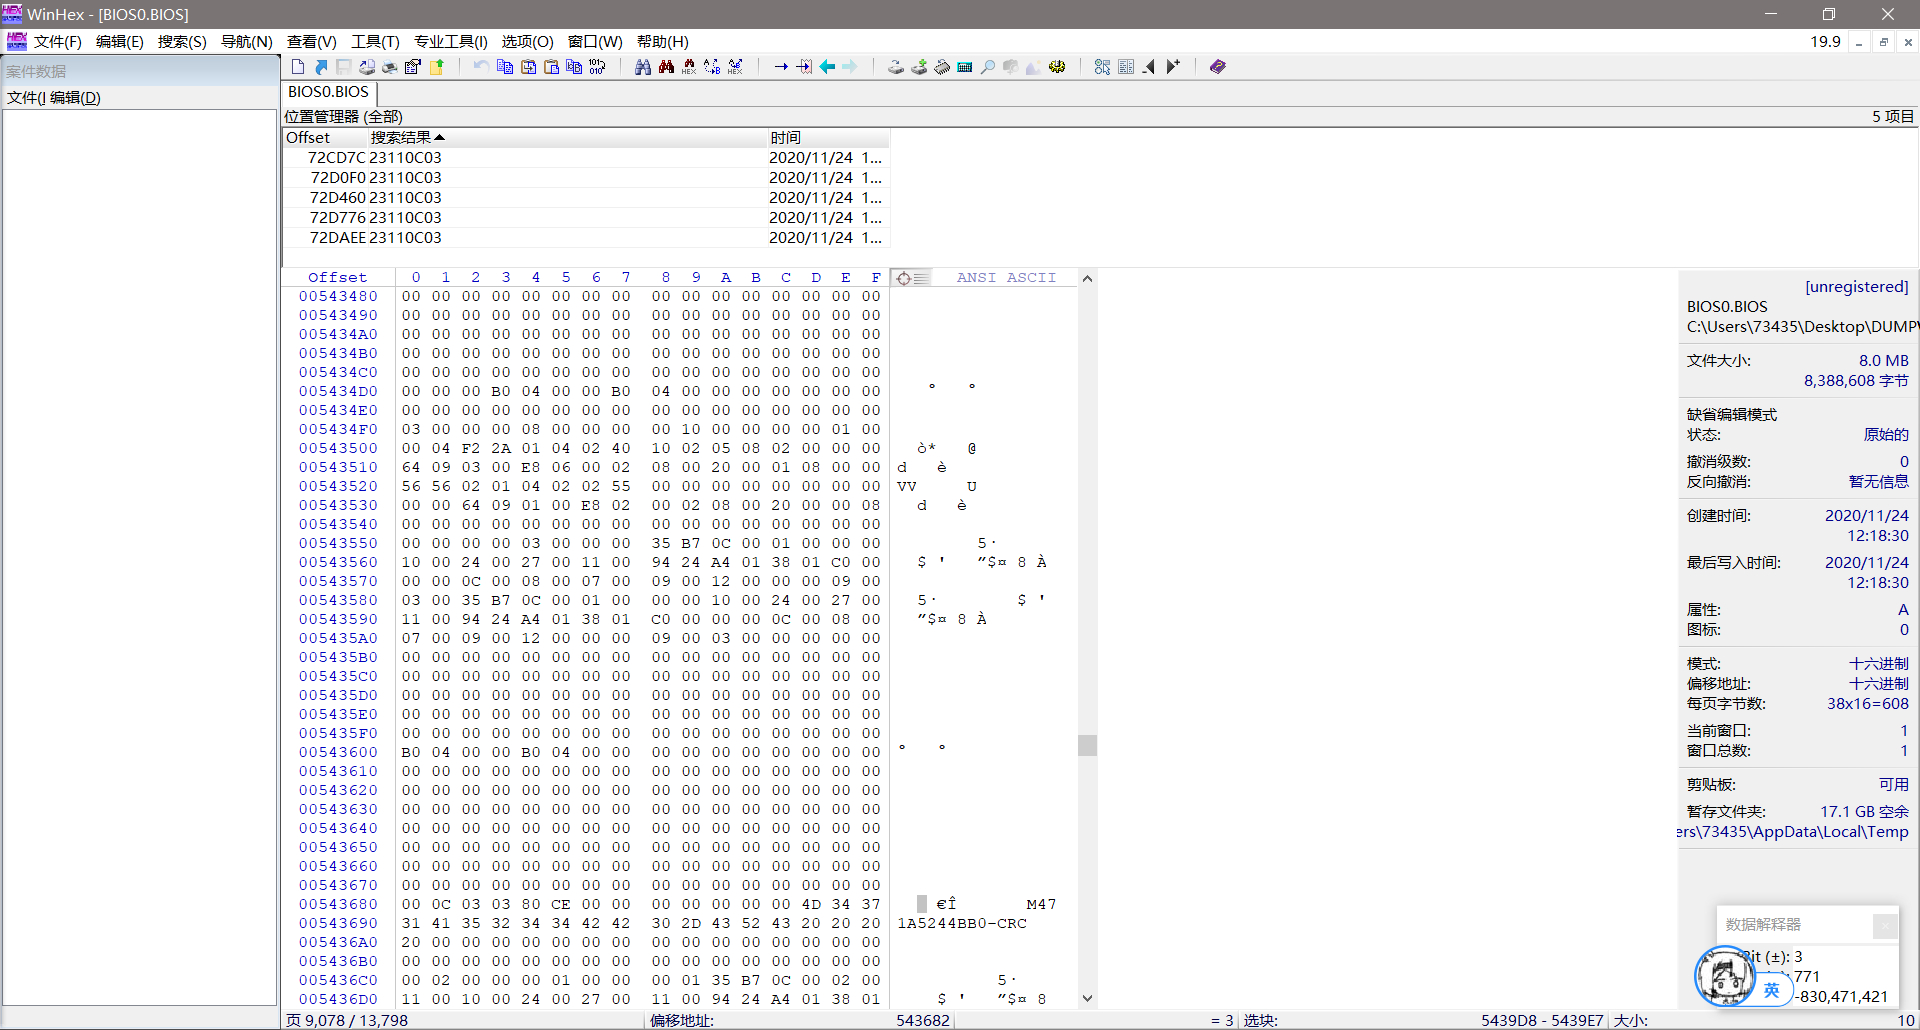The image size is (1920, 1030).
Task: Open the 编辑(E) menu
Action: [x=120, y=42]
